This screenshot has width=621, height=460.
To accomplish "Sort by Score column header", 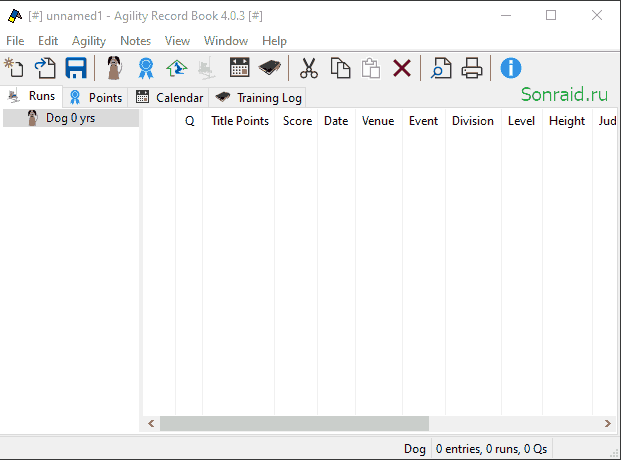I will [x=297, y=121].
